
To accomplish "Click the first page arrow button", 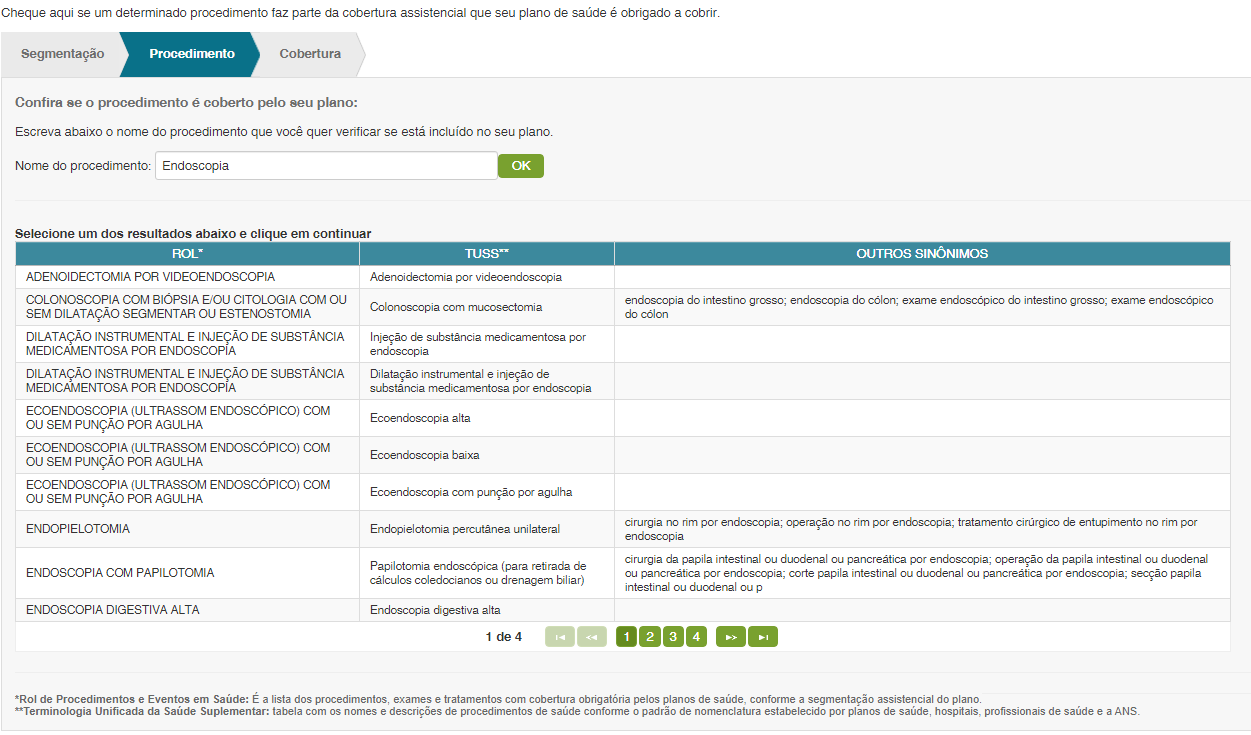I will [x=560, y=637].
